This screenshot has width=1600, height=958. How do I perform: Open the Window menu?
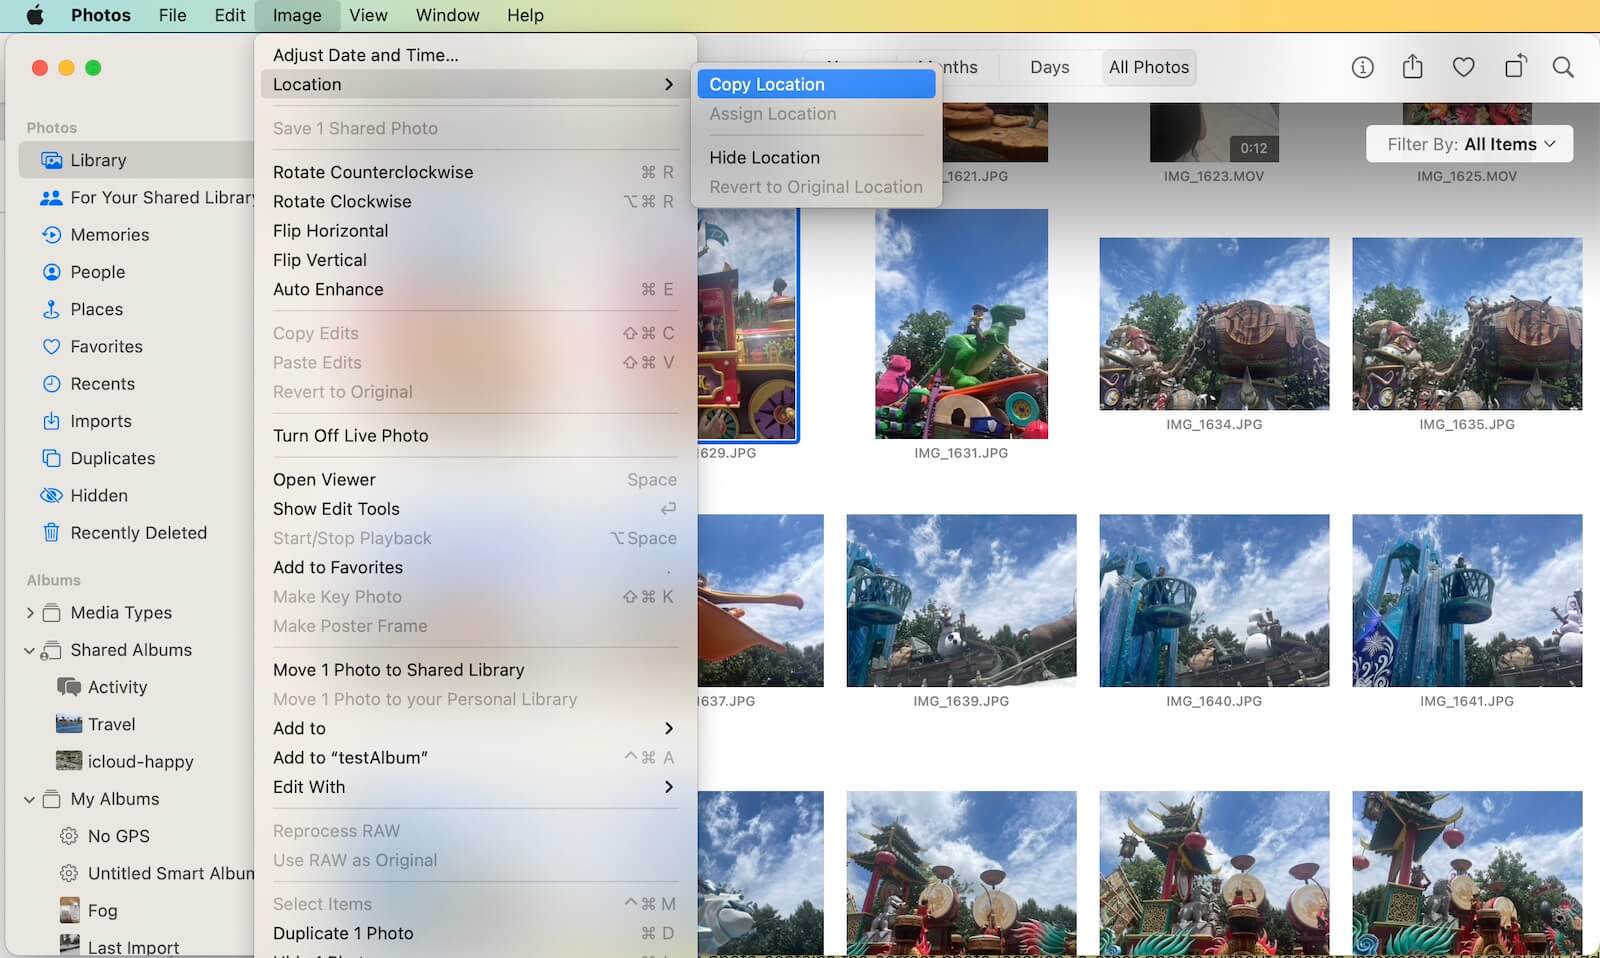(x=447, y=15)
